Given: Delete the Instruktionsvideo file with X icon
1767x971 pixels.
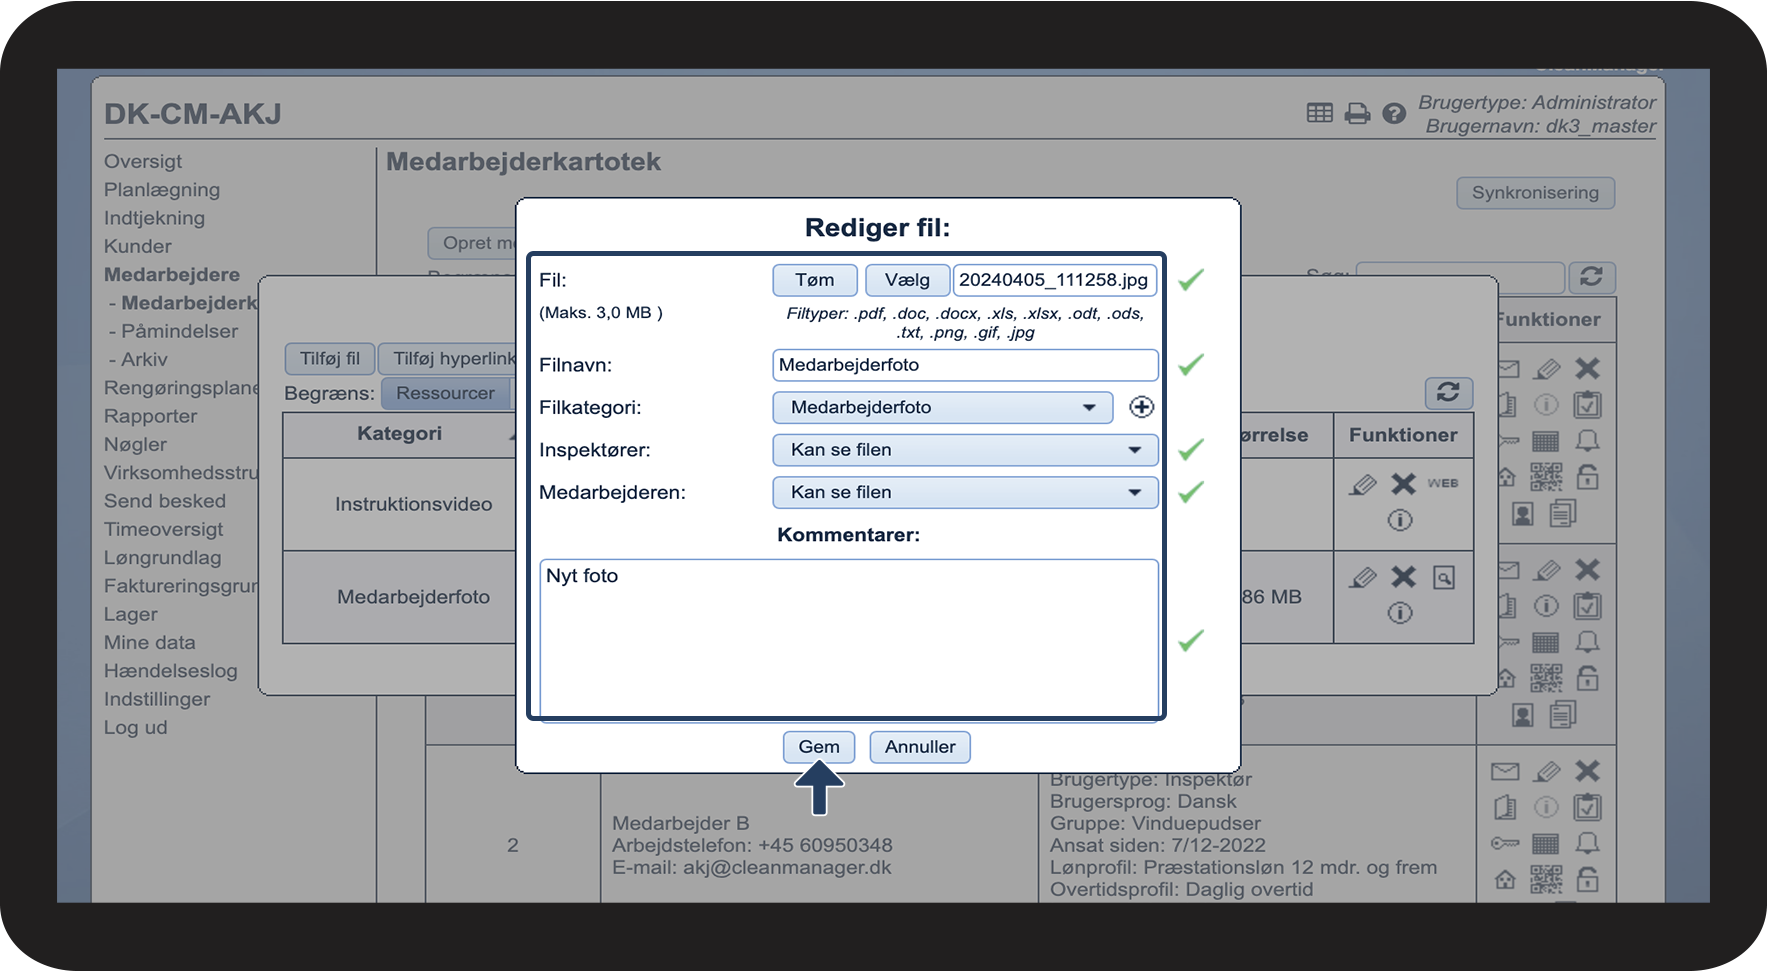Looking at the screenshot, I should point(1404,484).
